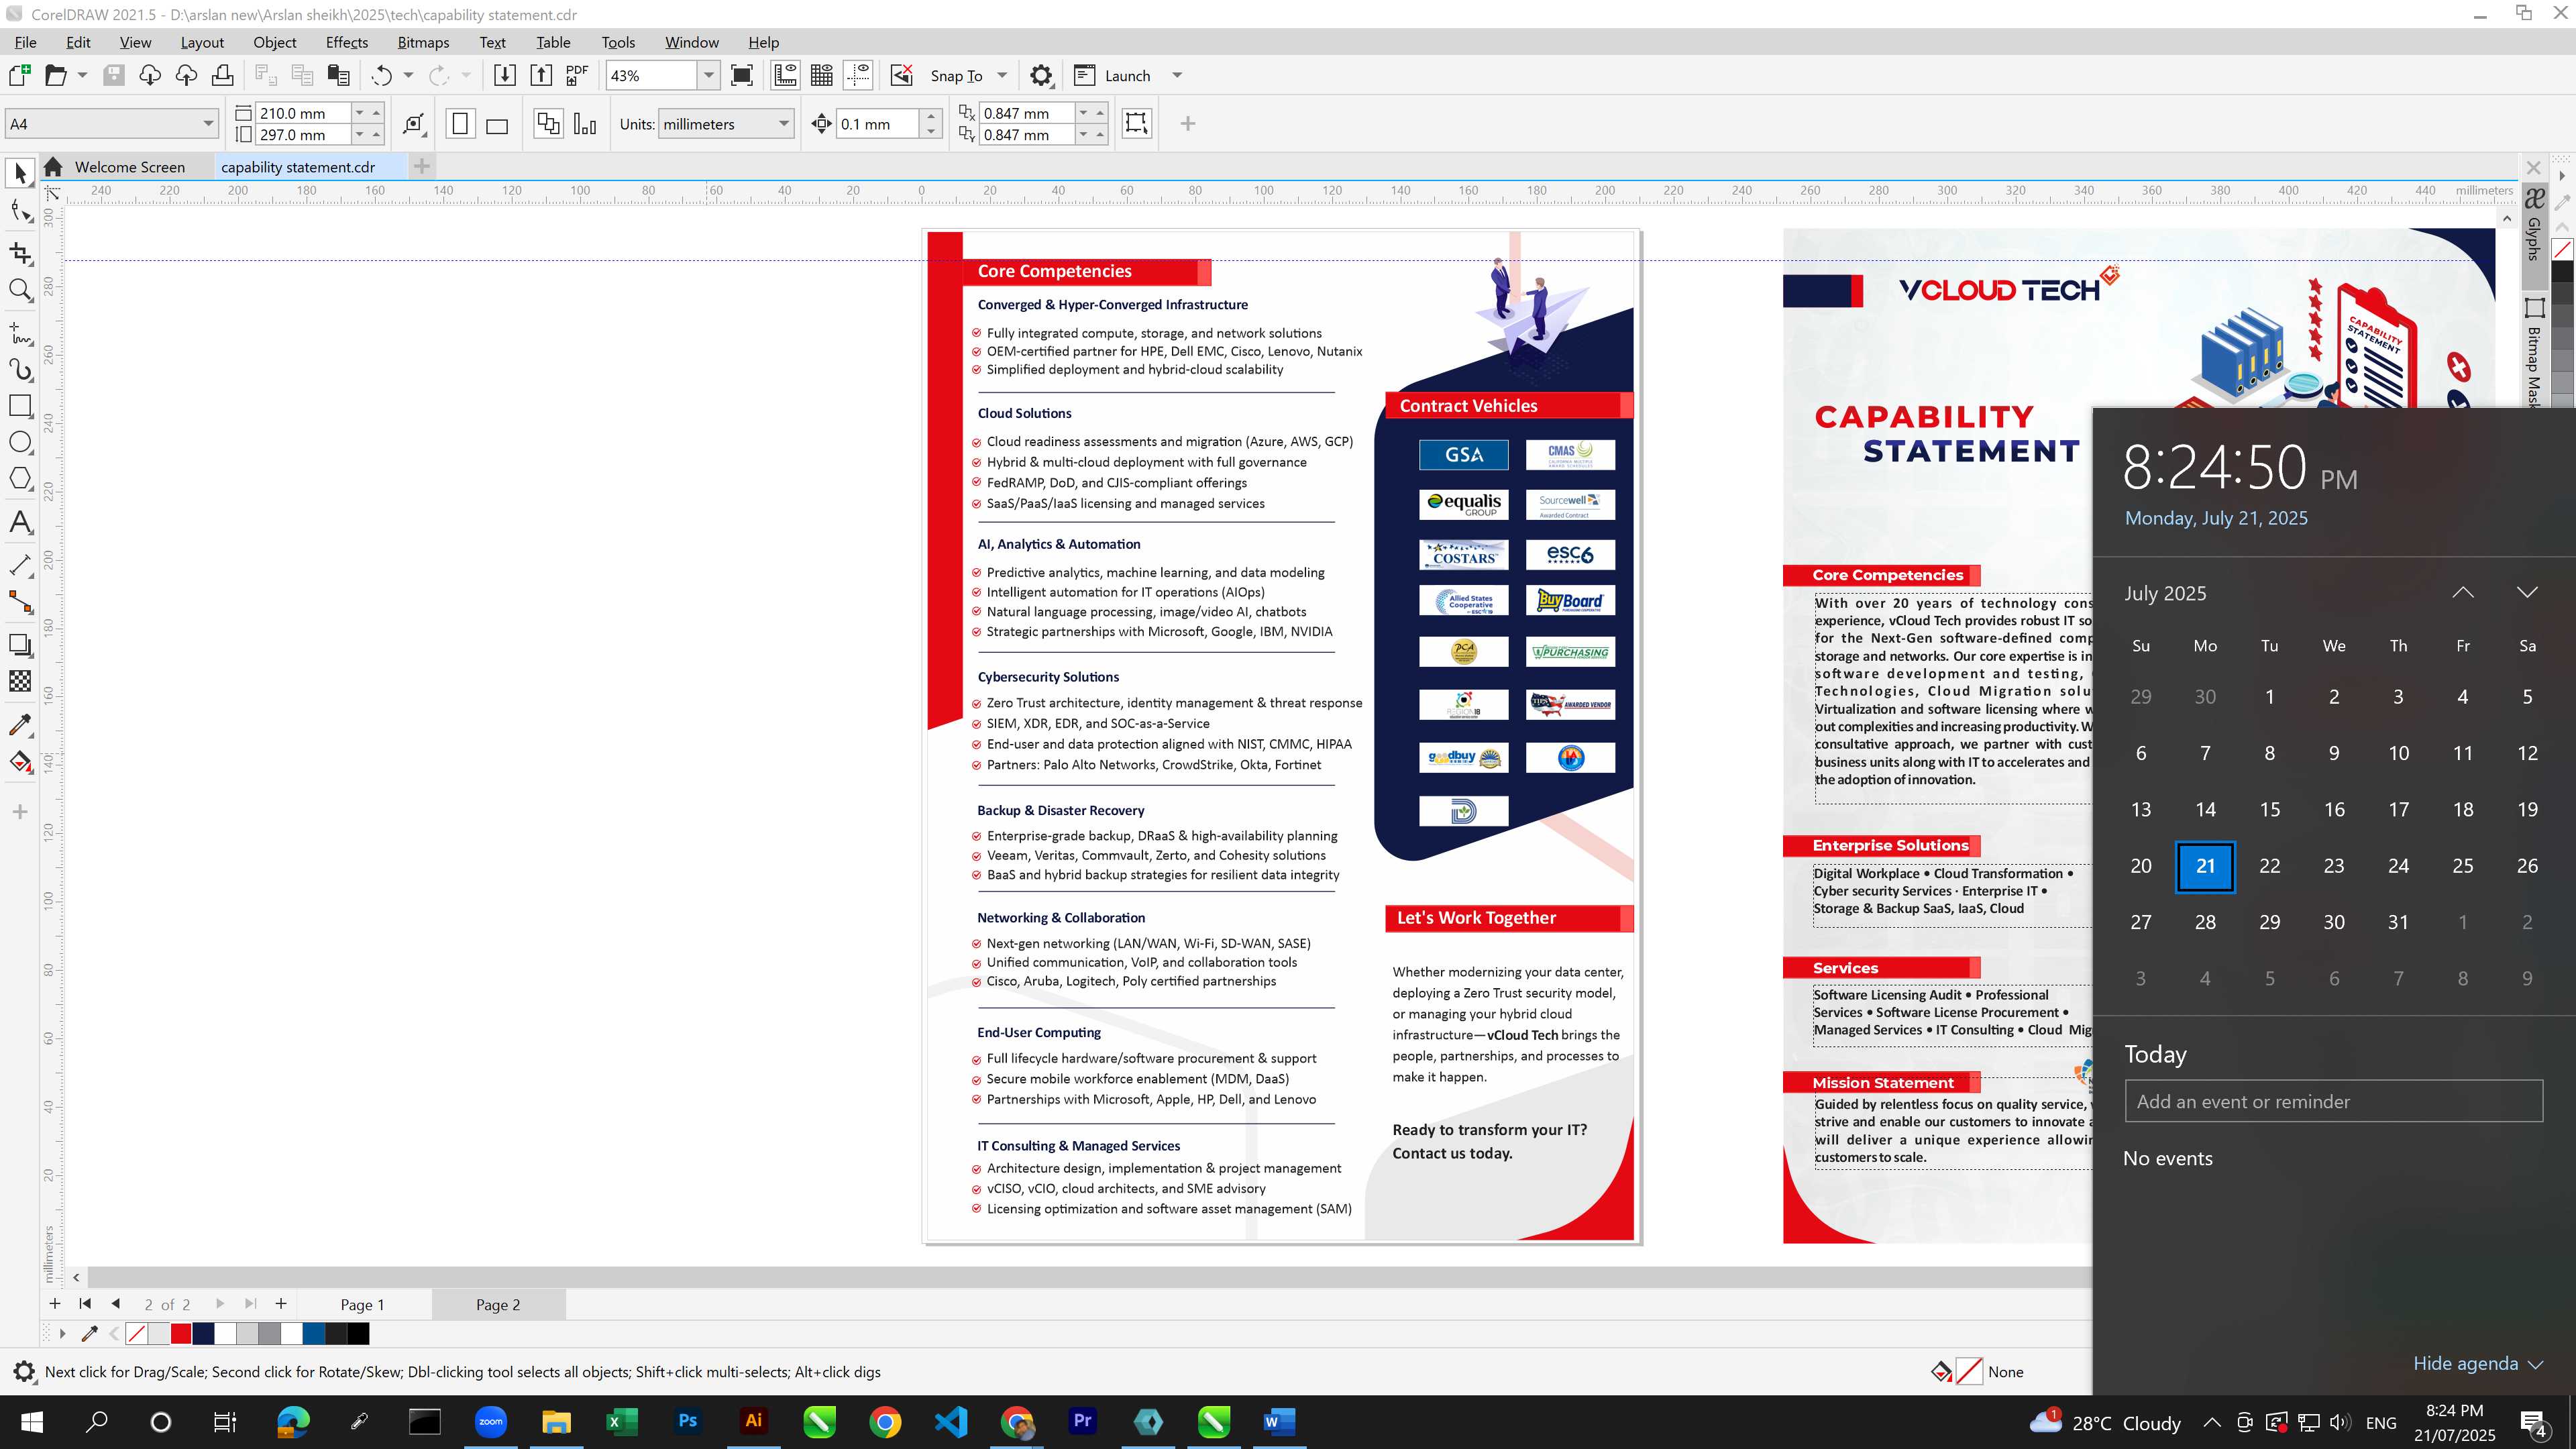Select the Parallel Dimension tool

tap(20, 565)
